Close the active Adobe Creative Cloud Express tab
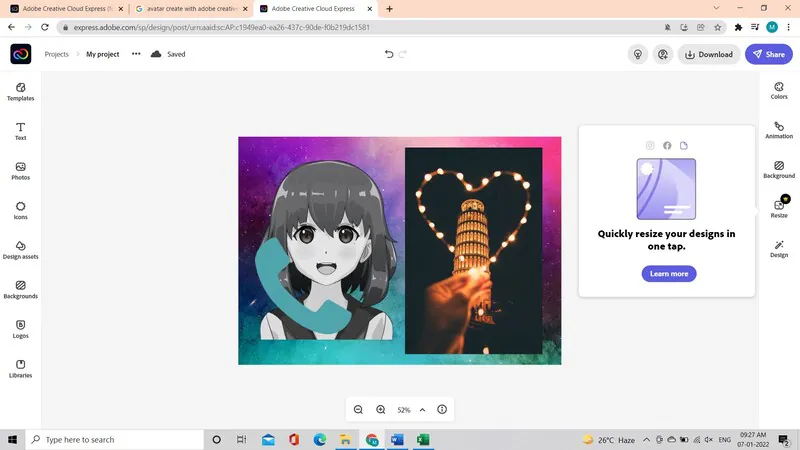The image size is (800, 450). (x=370, y=9)
